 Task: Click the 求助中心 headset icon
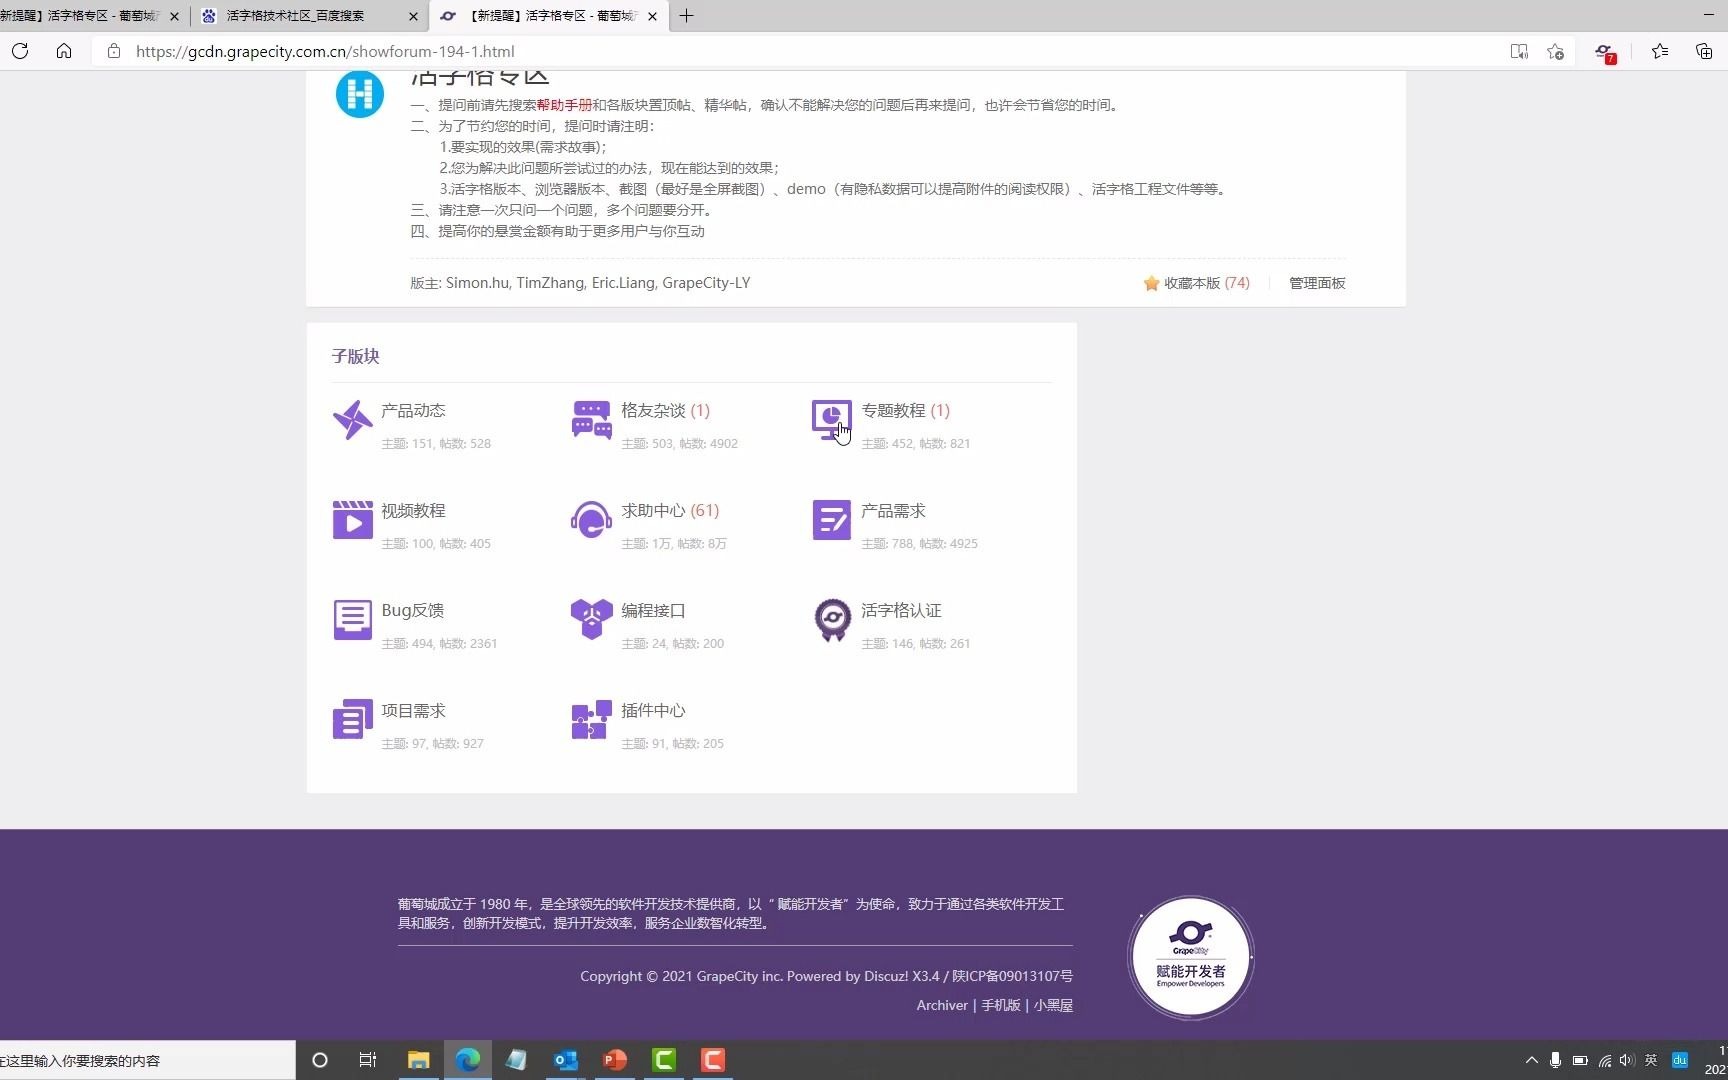pos(591,519)
